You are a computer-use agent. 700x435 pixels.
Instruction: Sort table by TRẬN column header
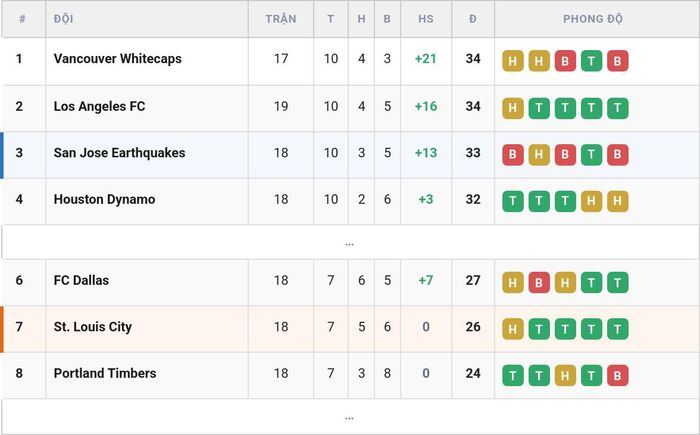pyautogui.click(x=281, y=19)
